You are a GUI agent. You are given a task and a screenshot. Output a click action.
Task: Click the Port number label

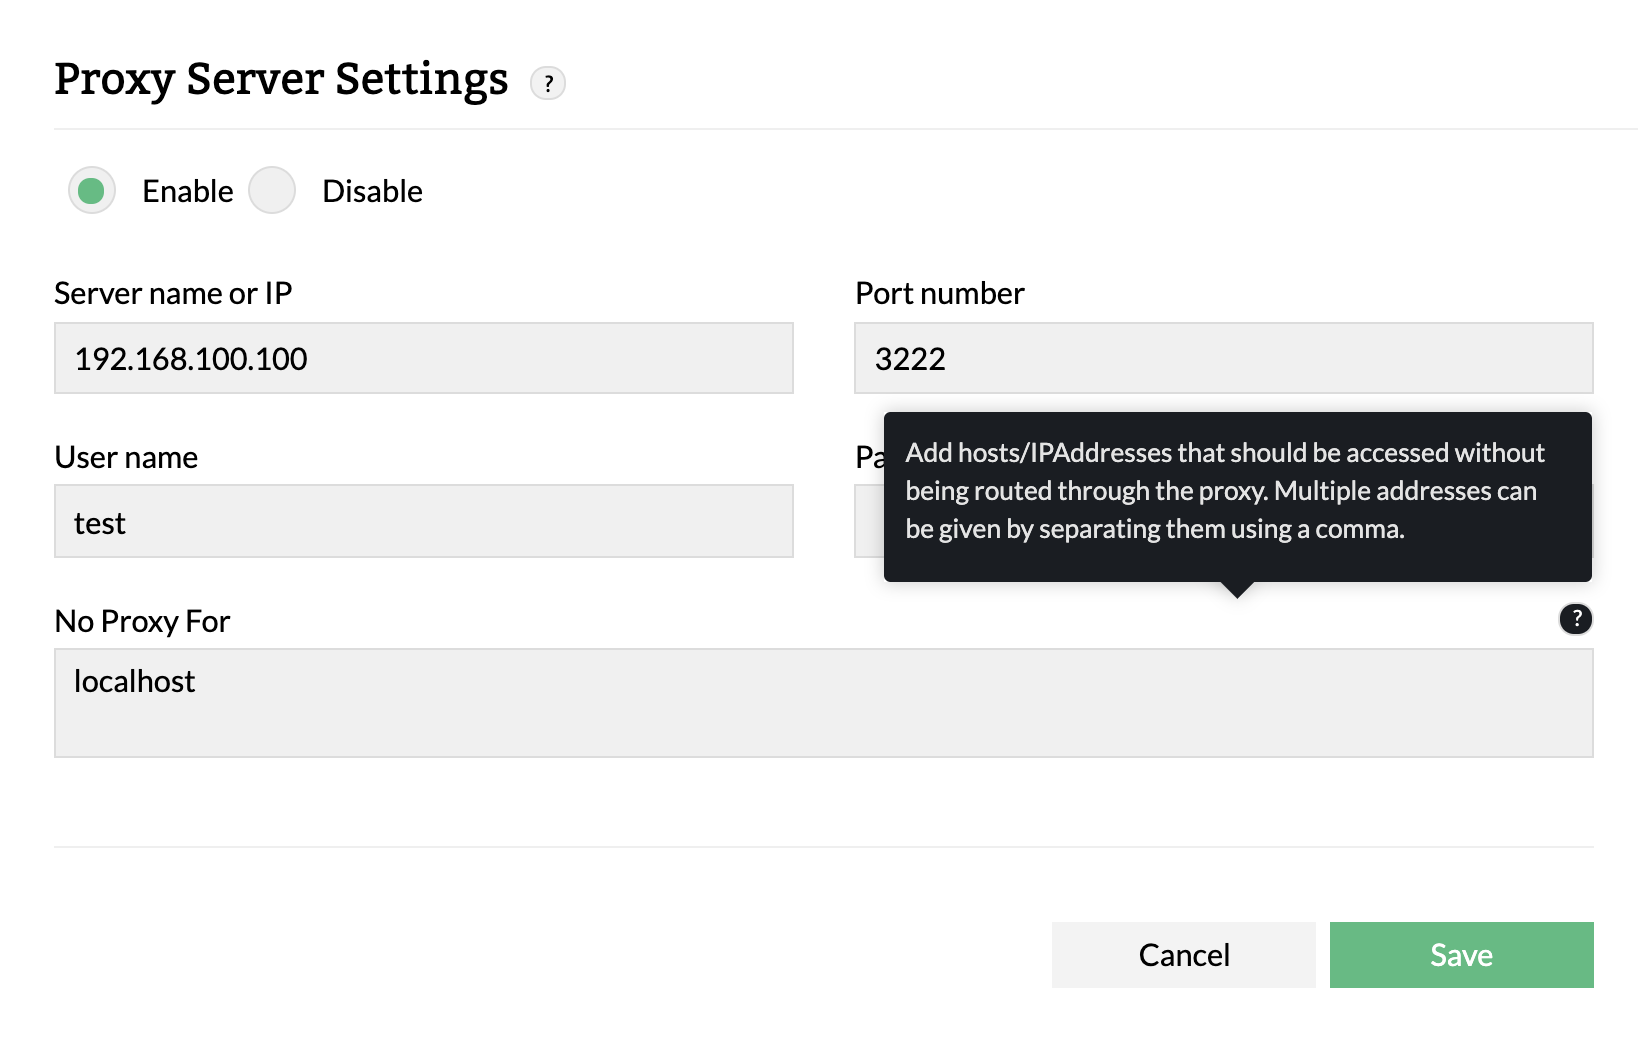tap(938, 293)
